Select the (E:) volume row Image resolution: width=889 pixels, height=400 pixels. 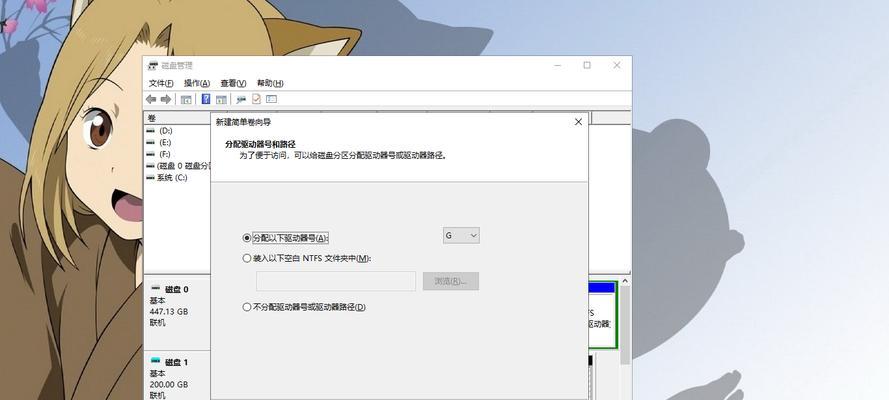(x=177, y=142)
